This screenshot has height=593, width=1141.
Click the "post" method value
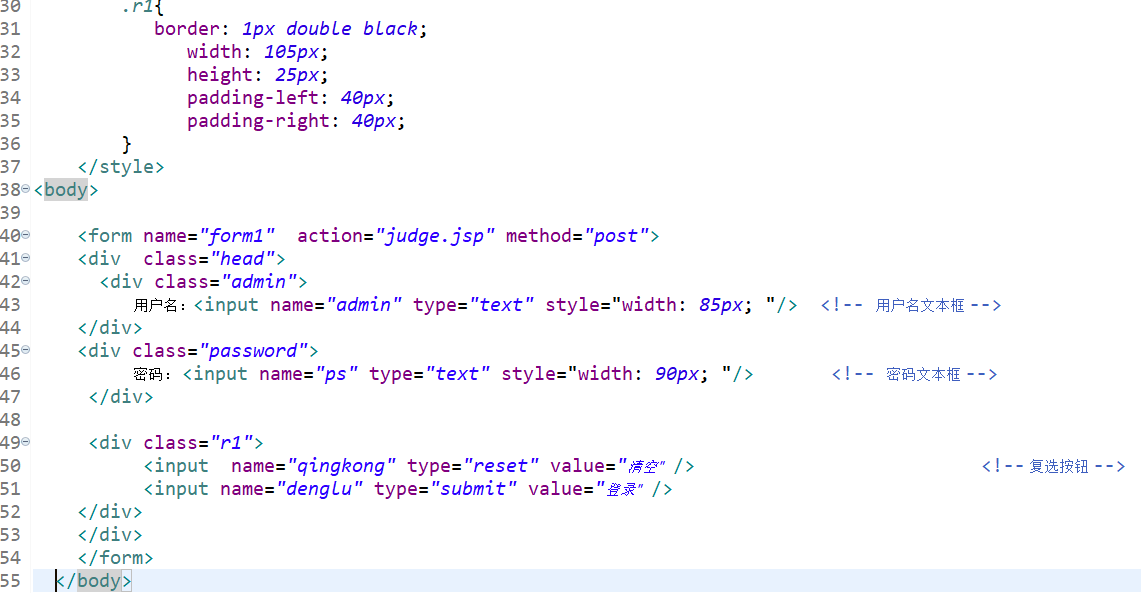coord(616,236)
